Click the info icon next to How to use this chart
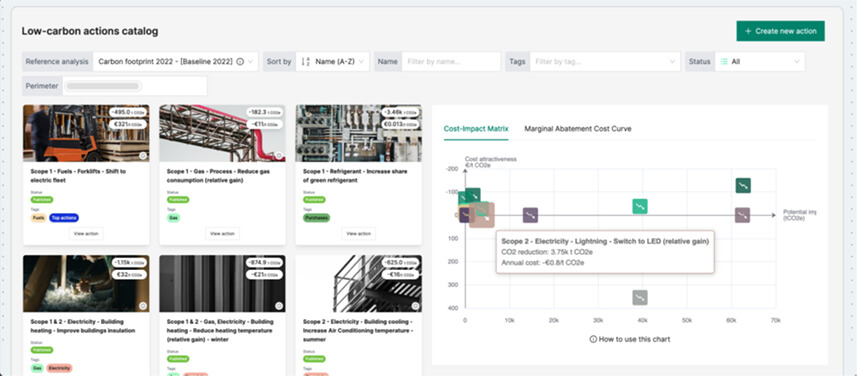 [593, 339]
